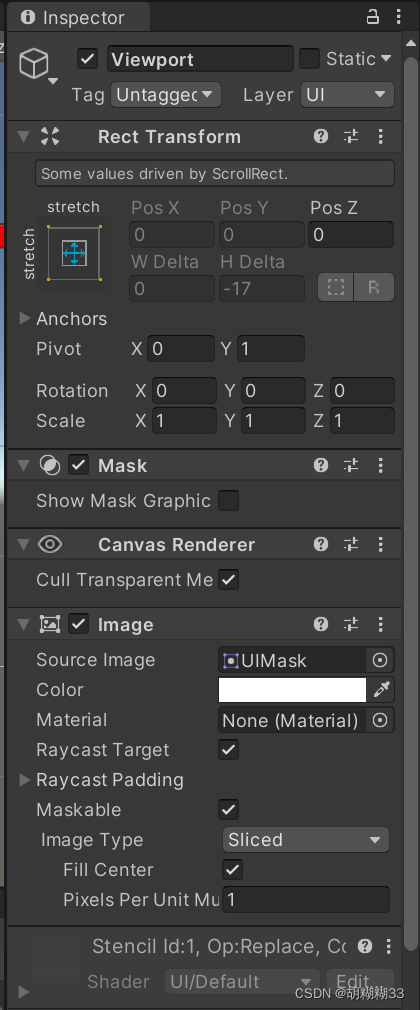Click the stretch anchor preset box

[x=74, y=252]
